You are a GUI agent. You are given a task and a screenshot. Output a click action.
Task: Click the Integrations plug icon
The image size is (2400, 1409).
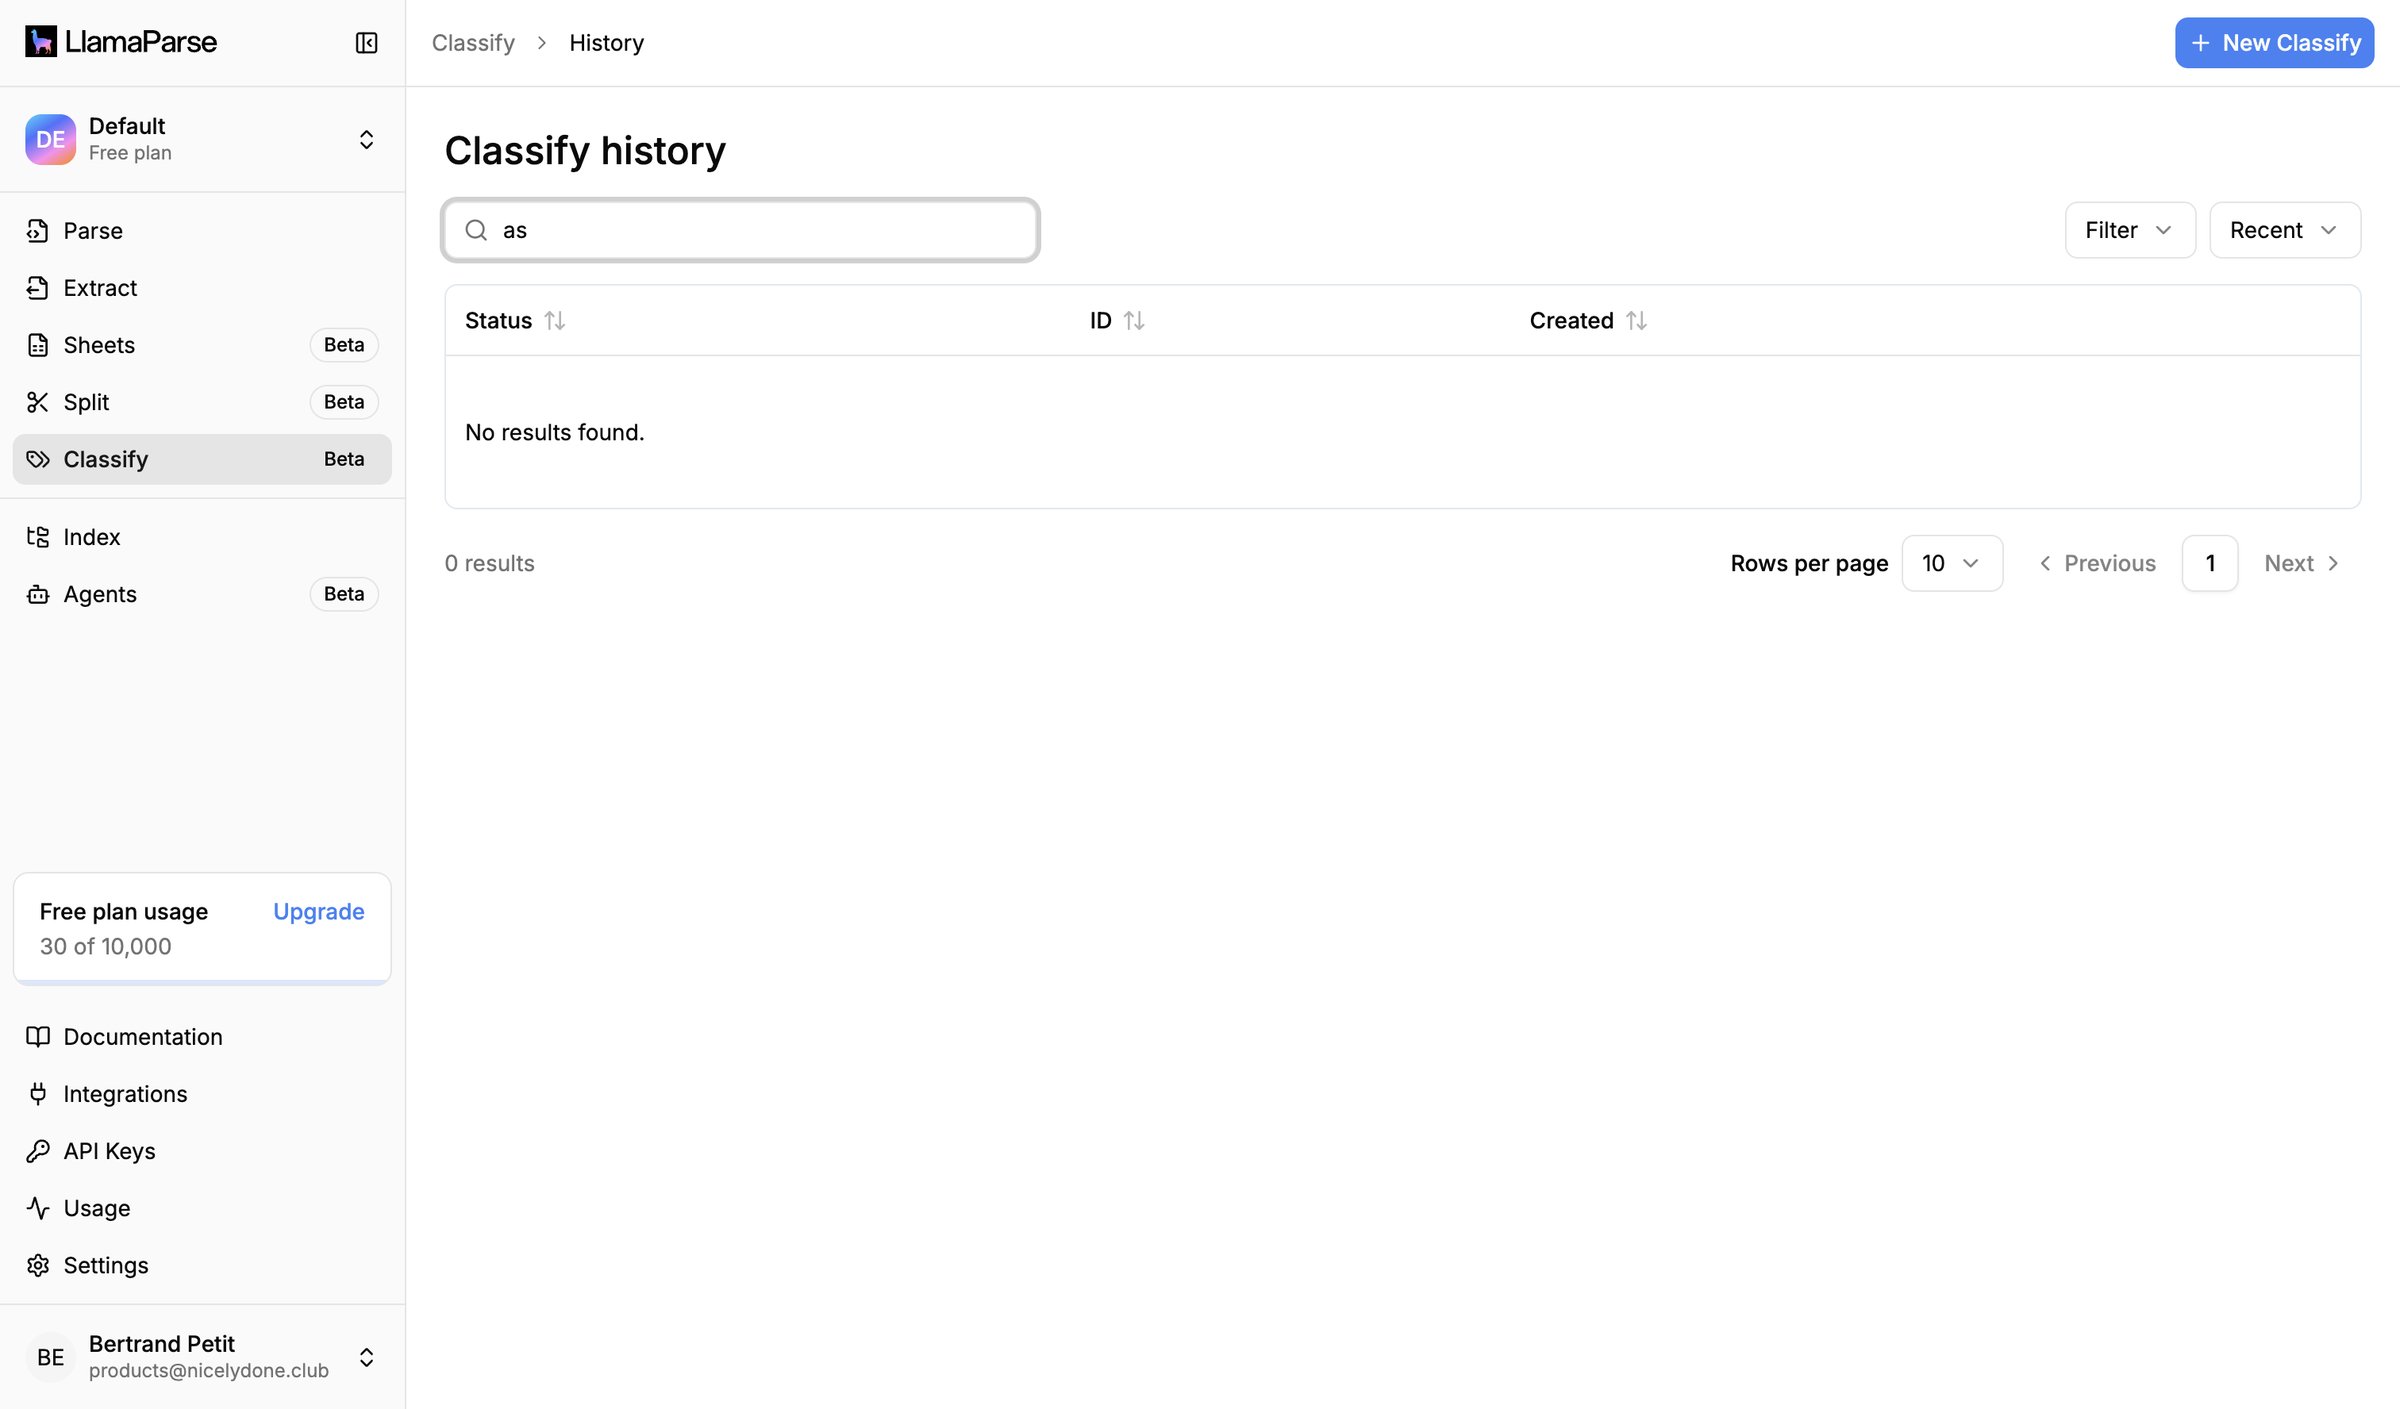[38, 1094]
